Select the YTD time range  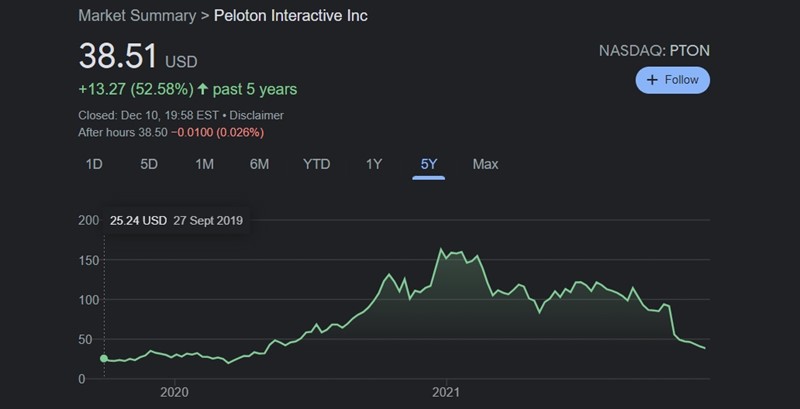coord(316,164)
